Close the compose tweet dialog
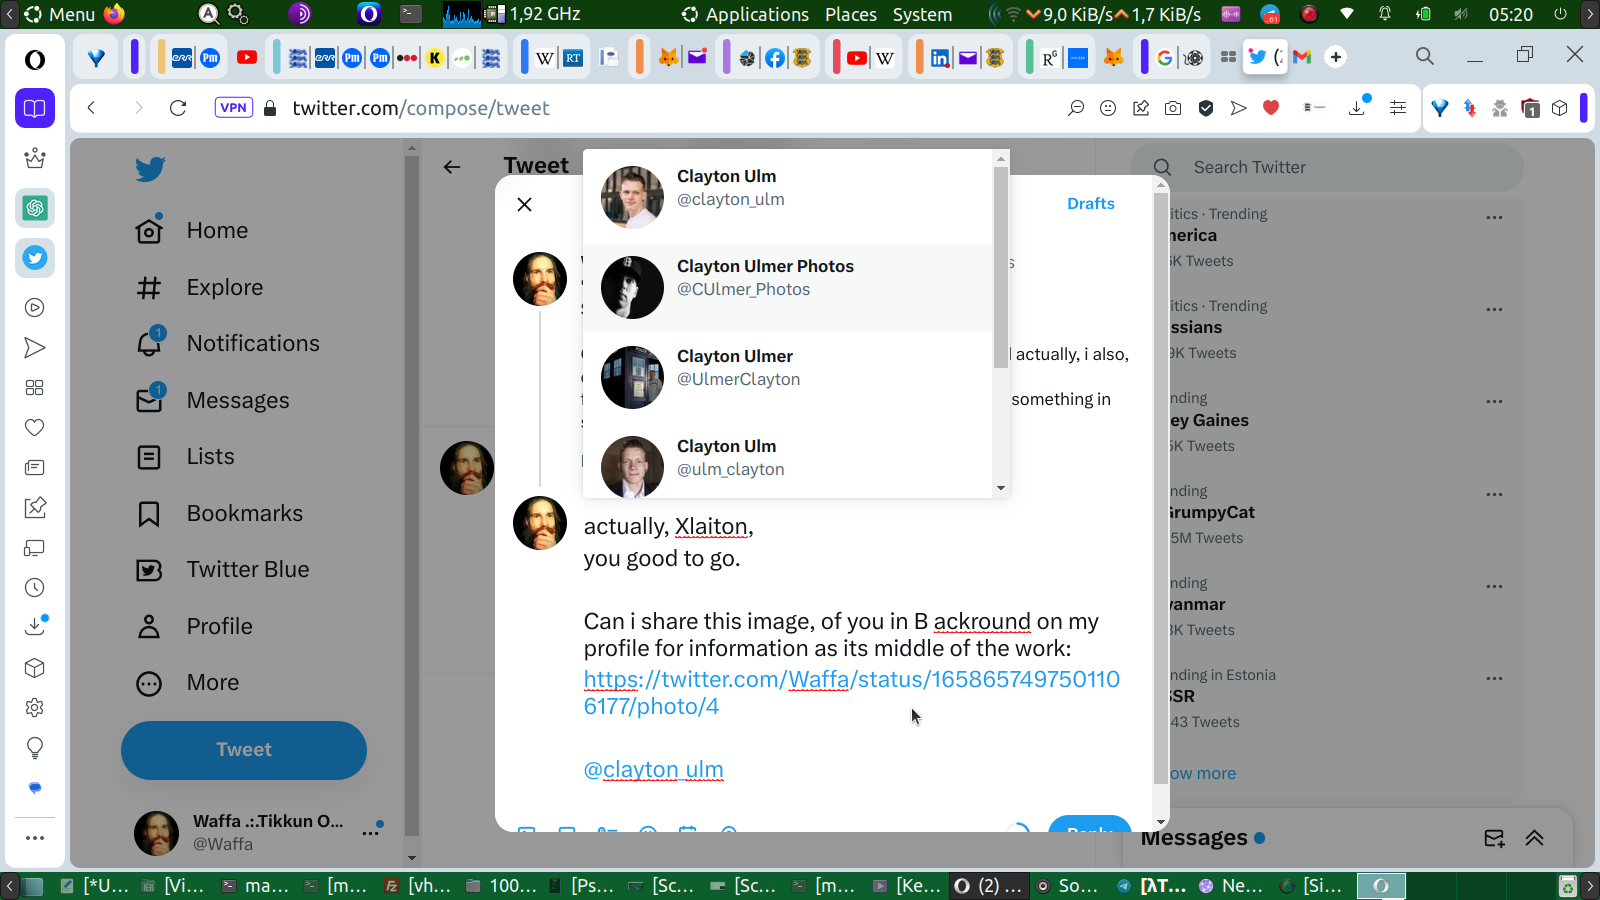 [x=524, y=204]
